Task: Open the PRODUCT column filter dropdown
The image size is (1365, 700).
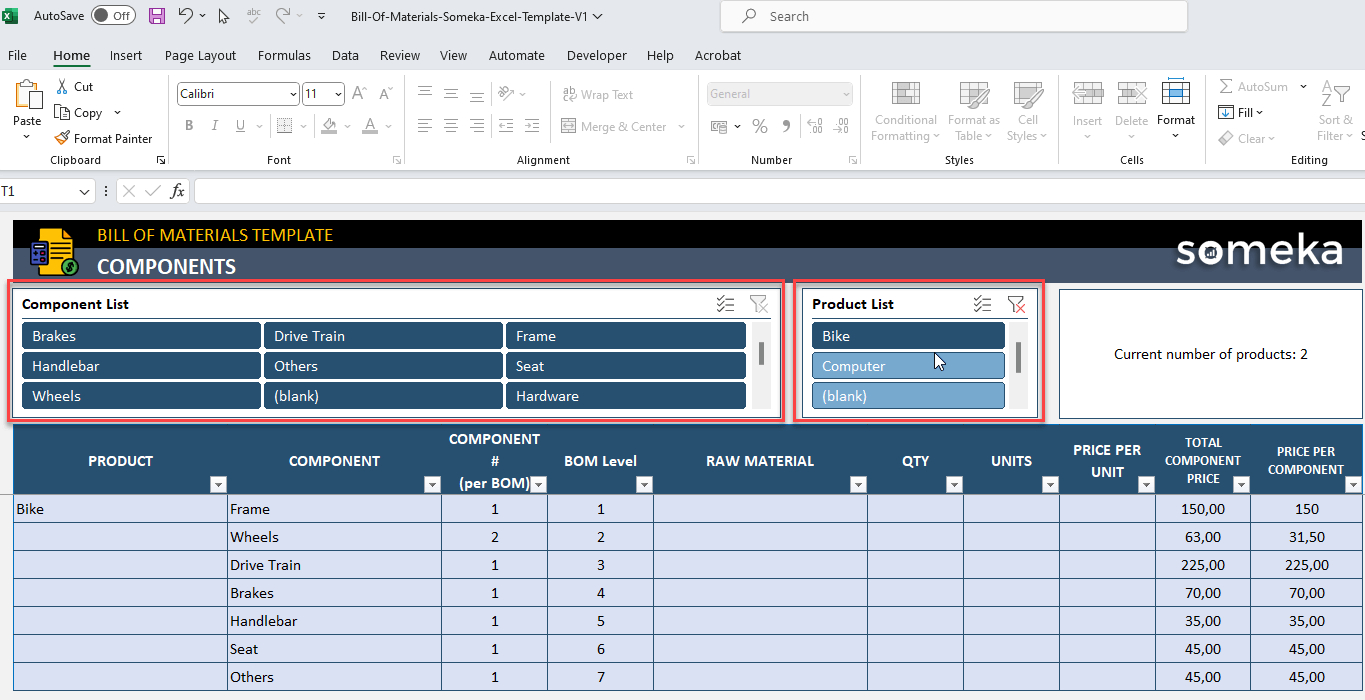Action: pyautogui.click(x=218, y=484)
